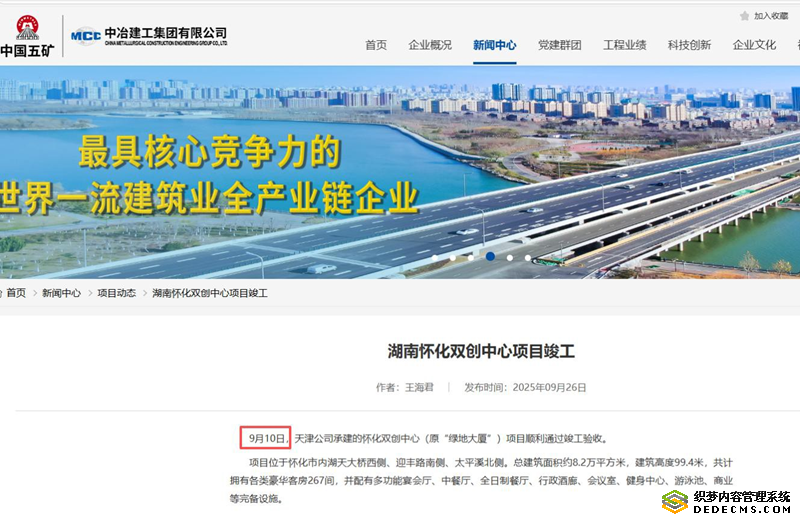
Task: Switch to 新闻中心 in the top navigation
Action: [x=494, y=45]
